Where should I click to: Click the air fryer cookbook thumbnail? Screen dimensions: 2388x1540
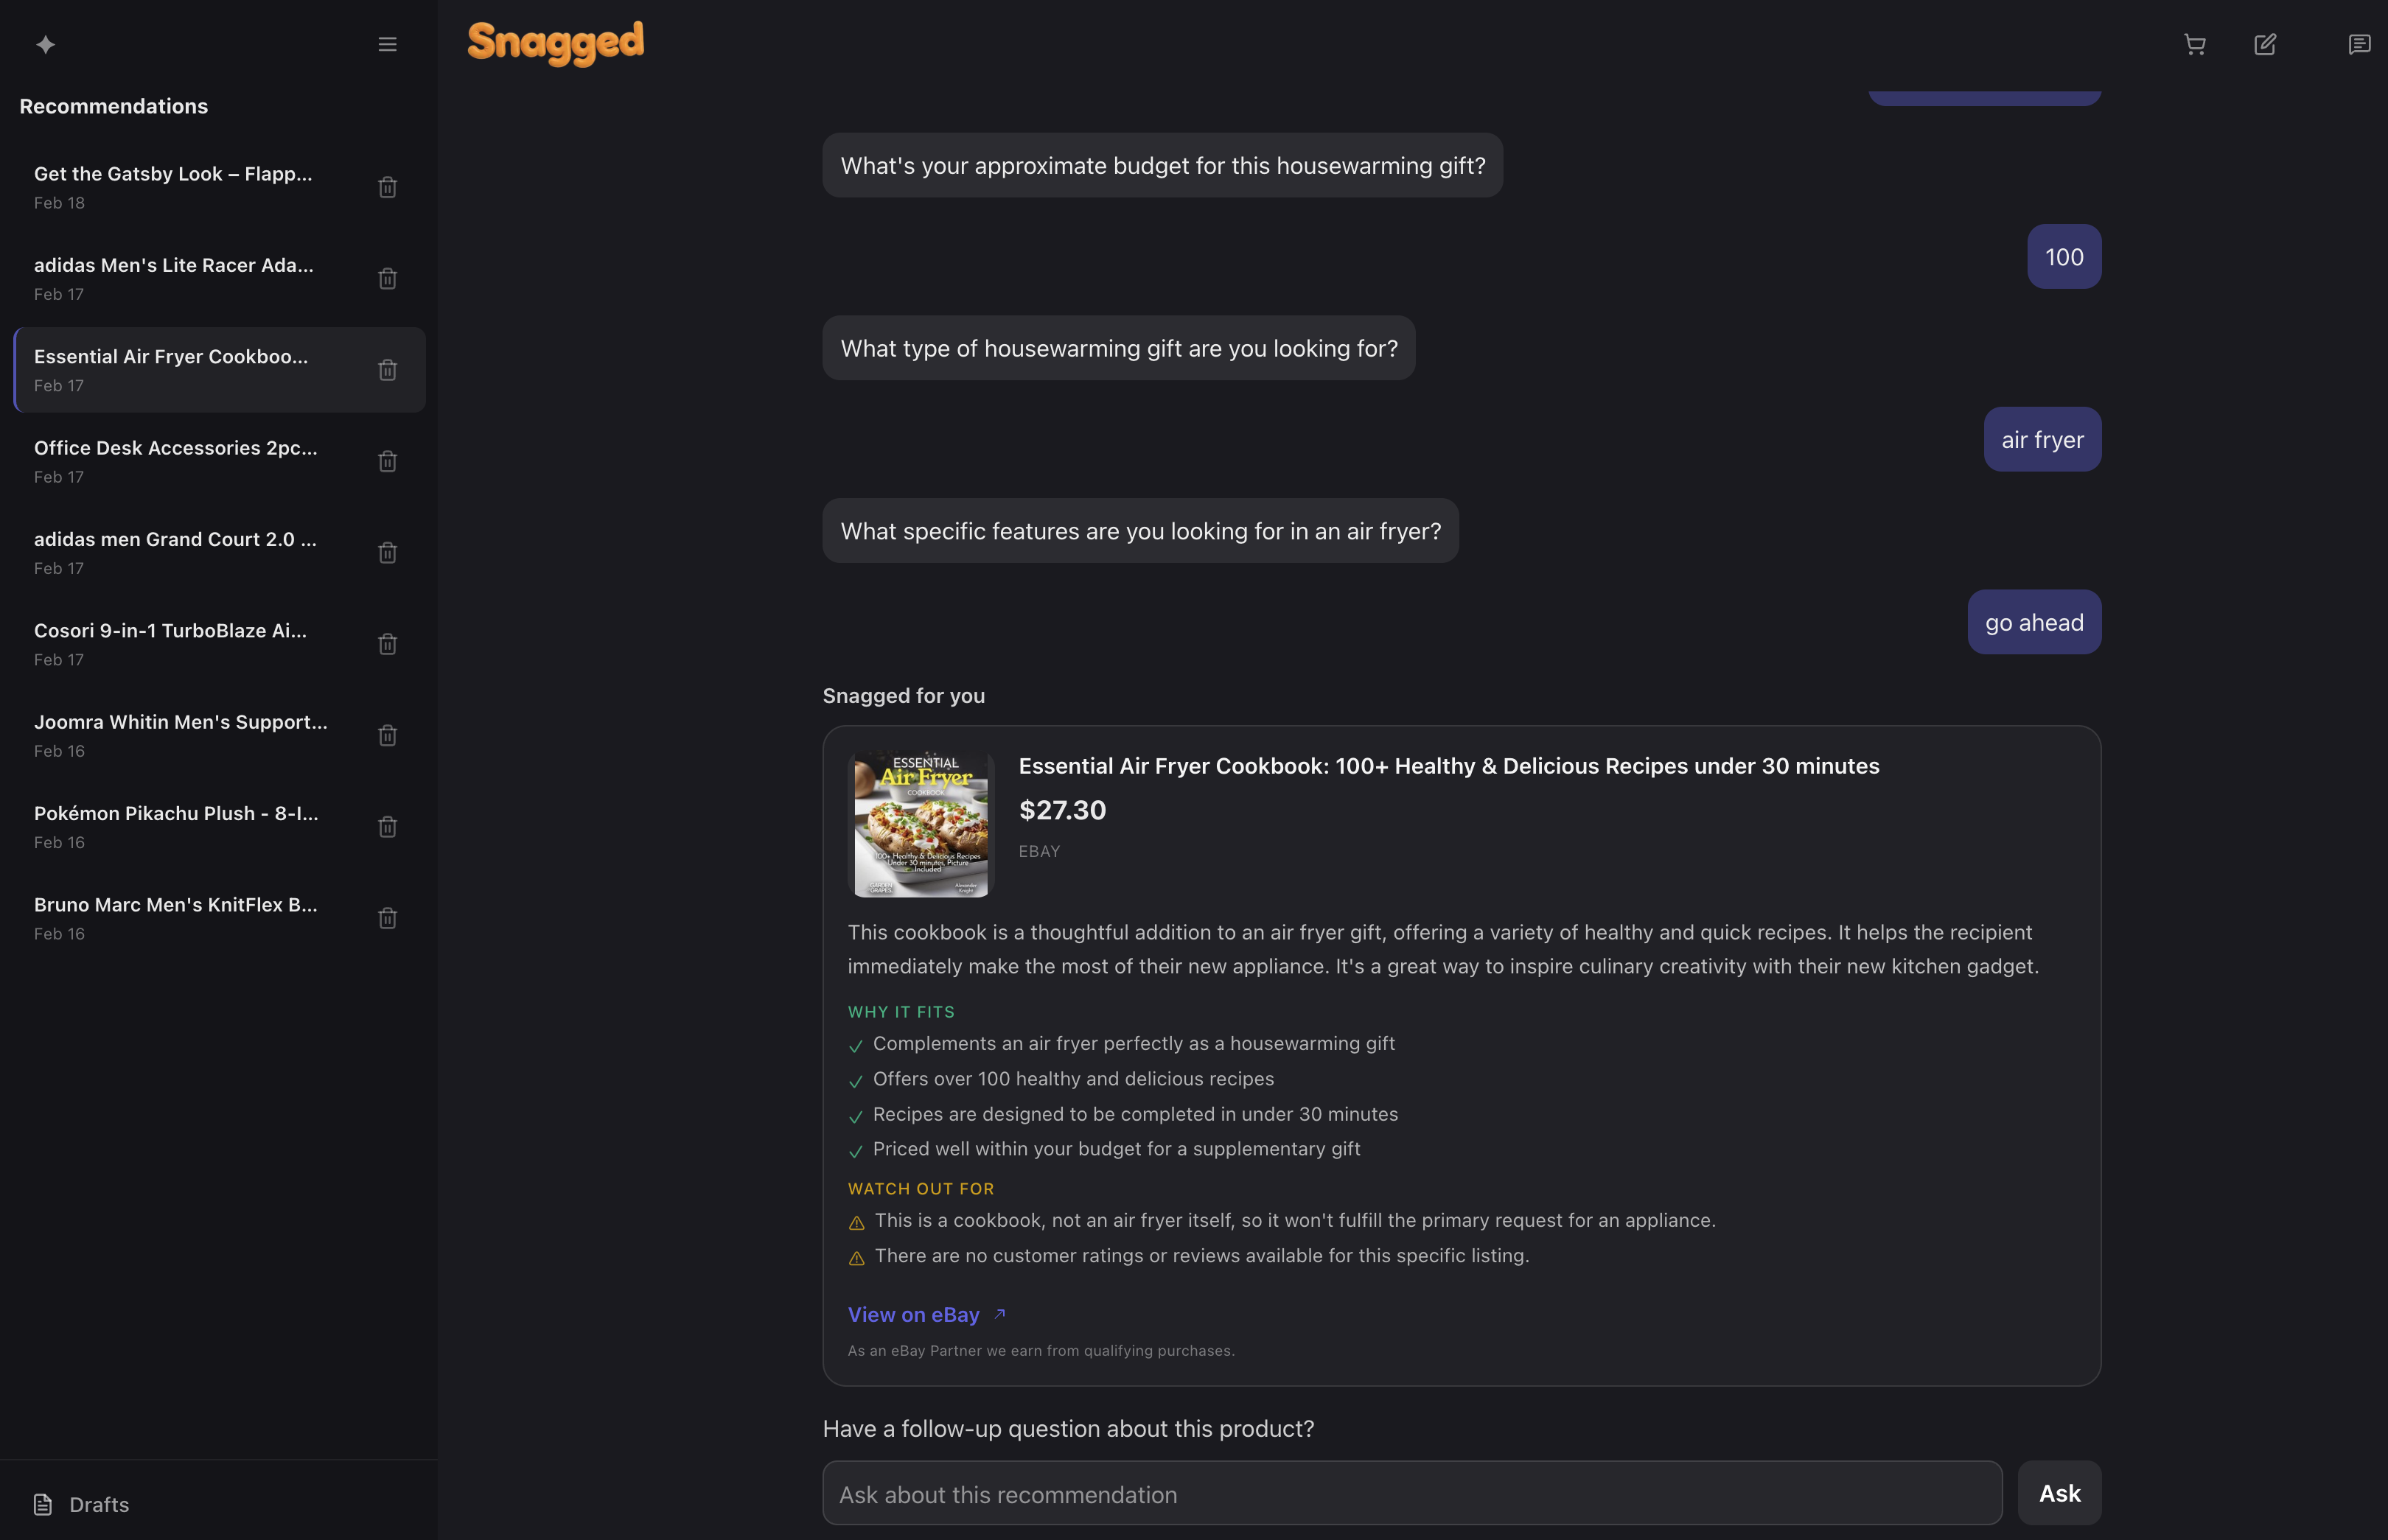pos(921,825)
